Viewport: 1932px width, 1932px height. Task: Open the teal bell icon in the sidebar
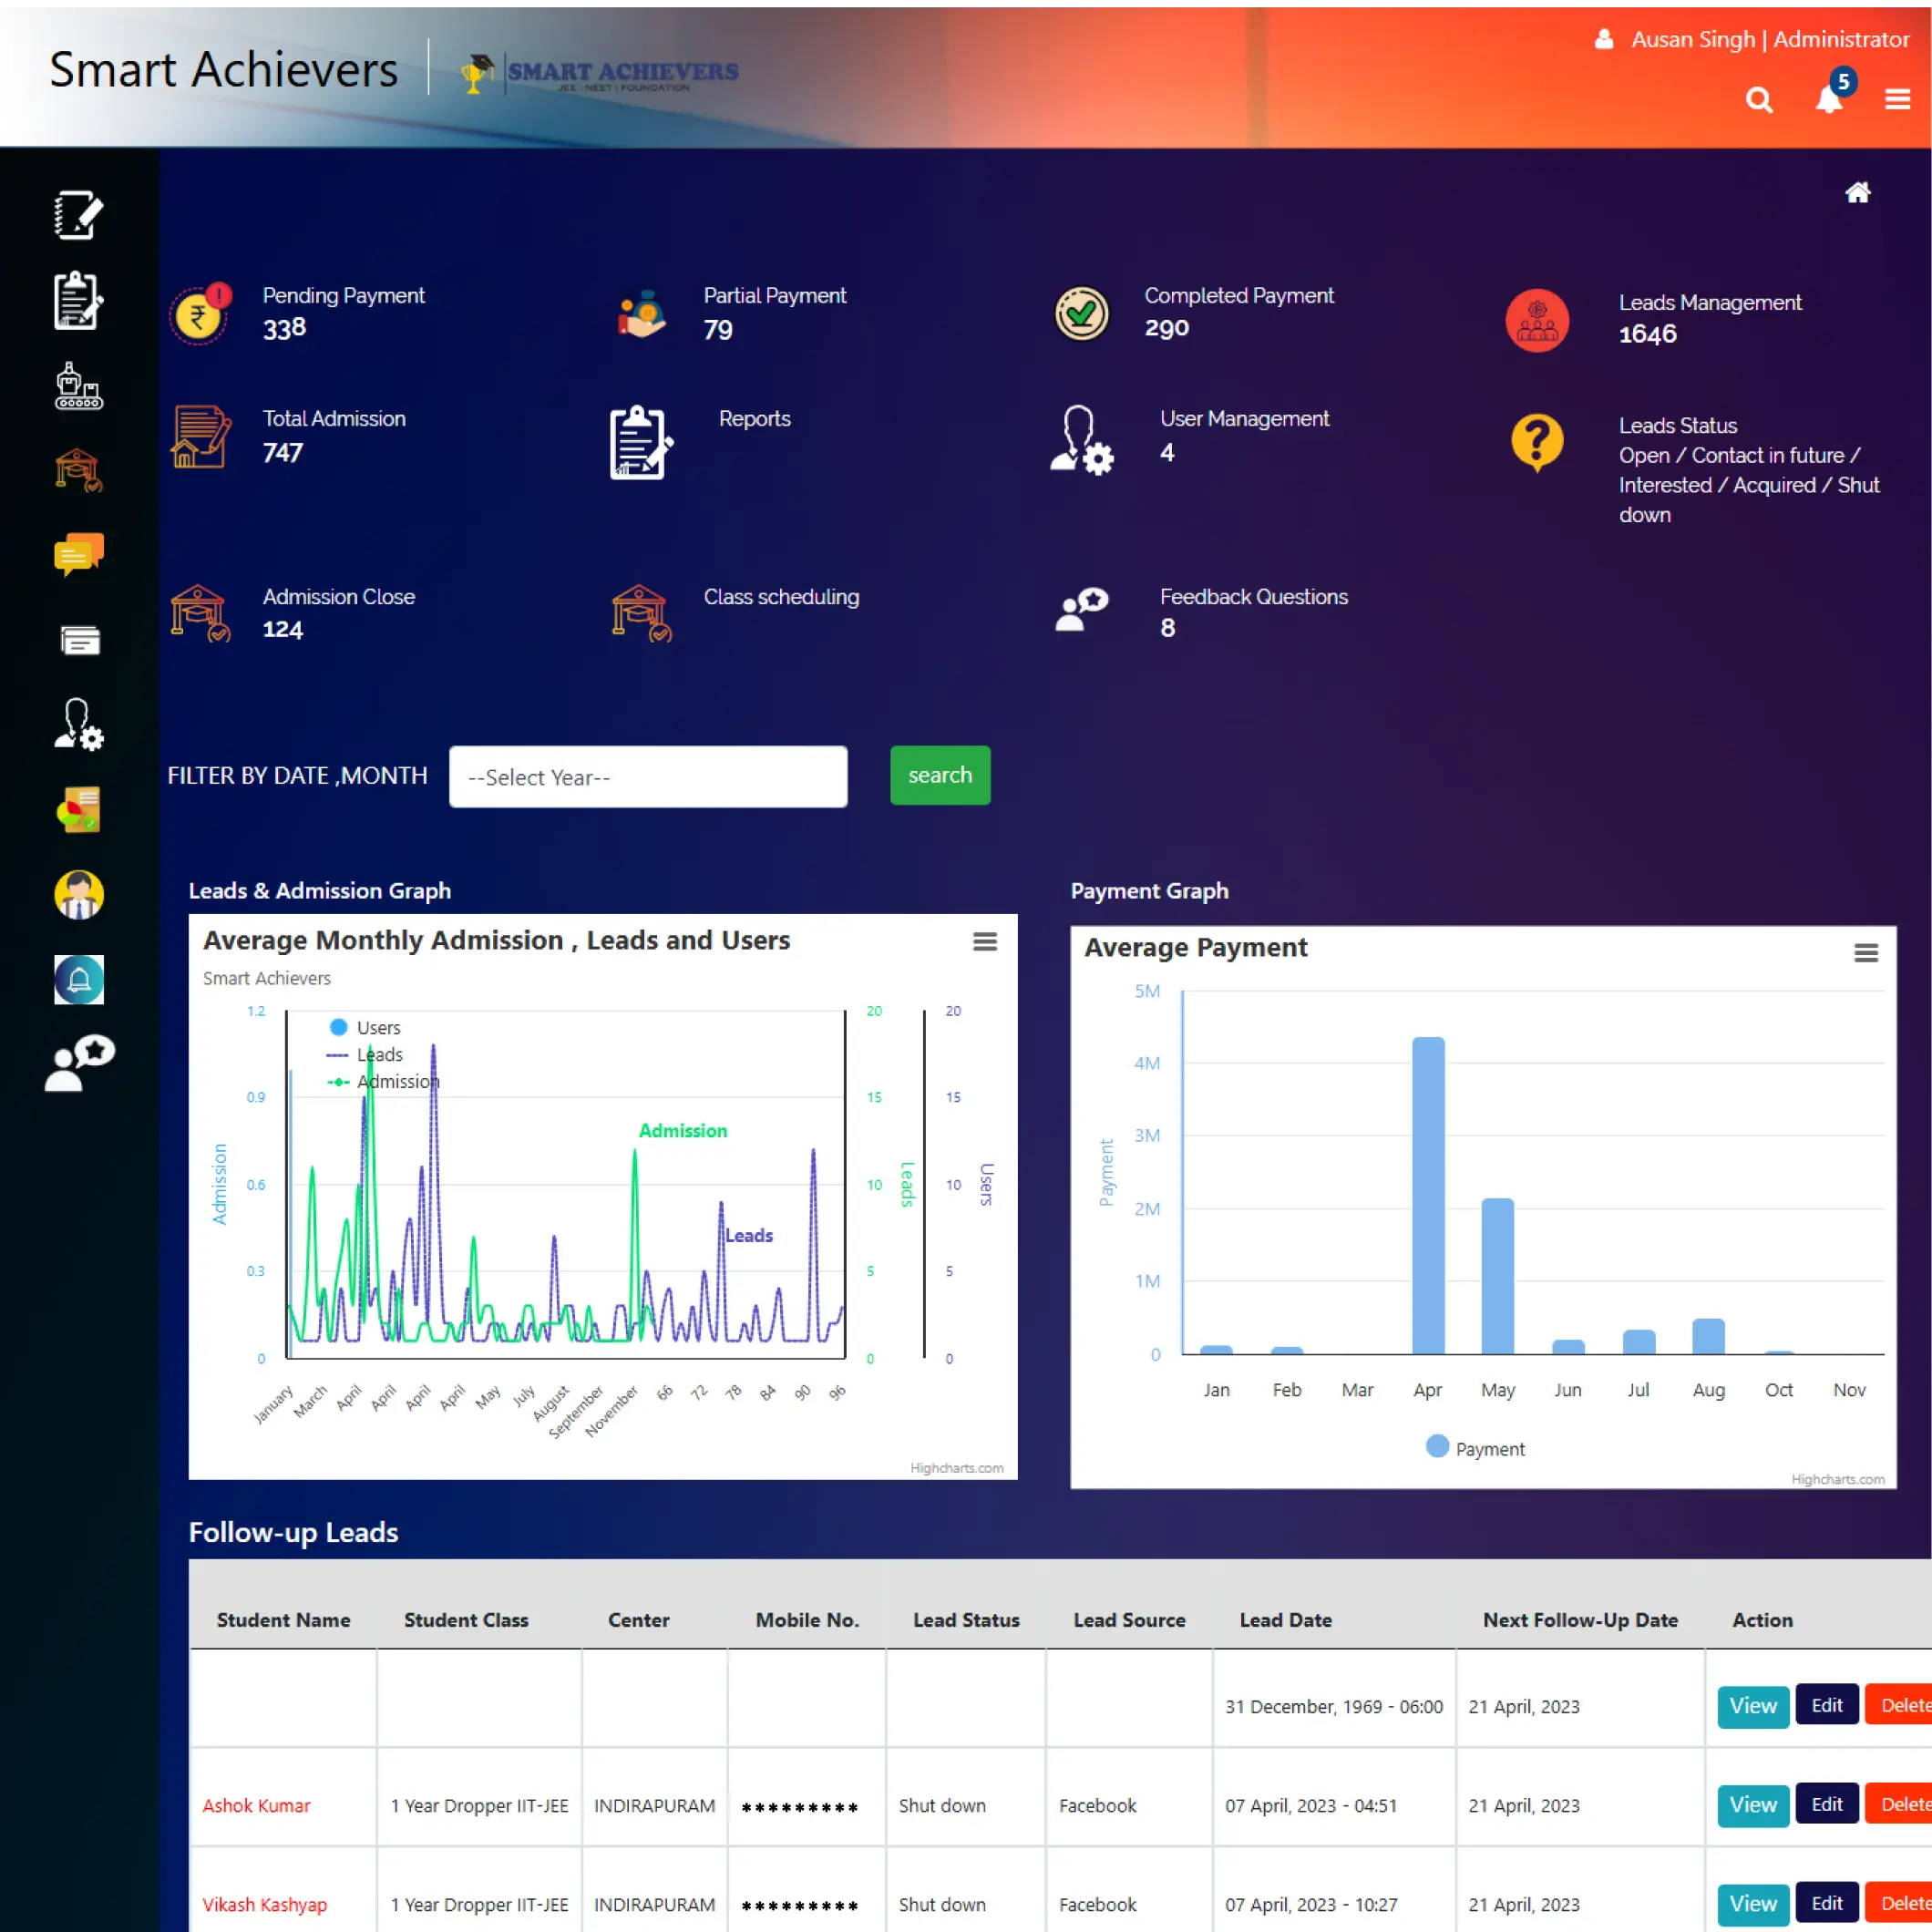point(79,979)
